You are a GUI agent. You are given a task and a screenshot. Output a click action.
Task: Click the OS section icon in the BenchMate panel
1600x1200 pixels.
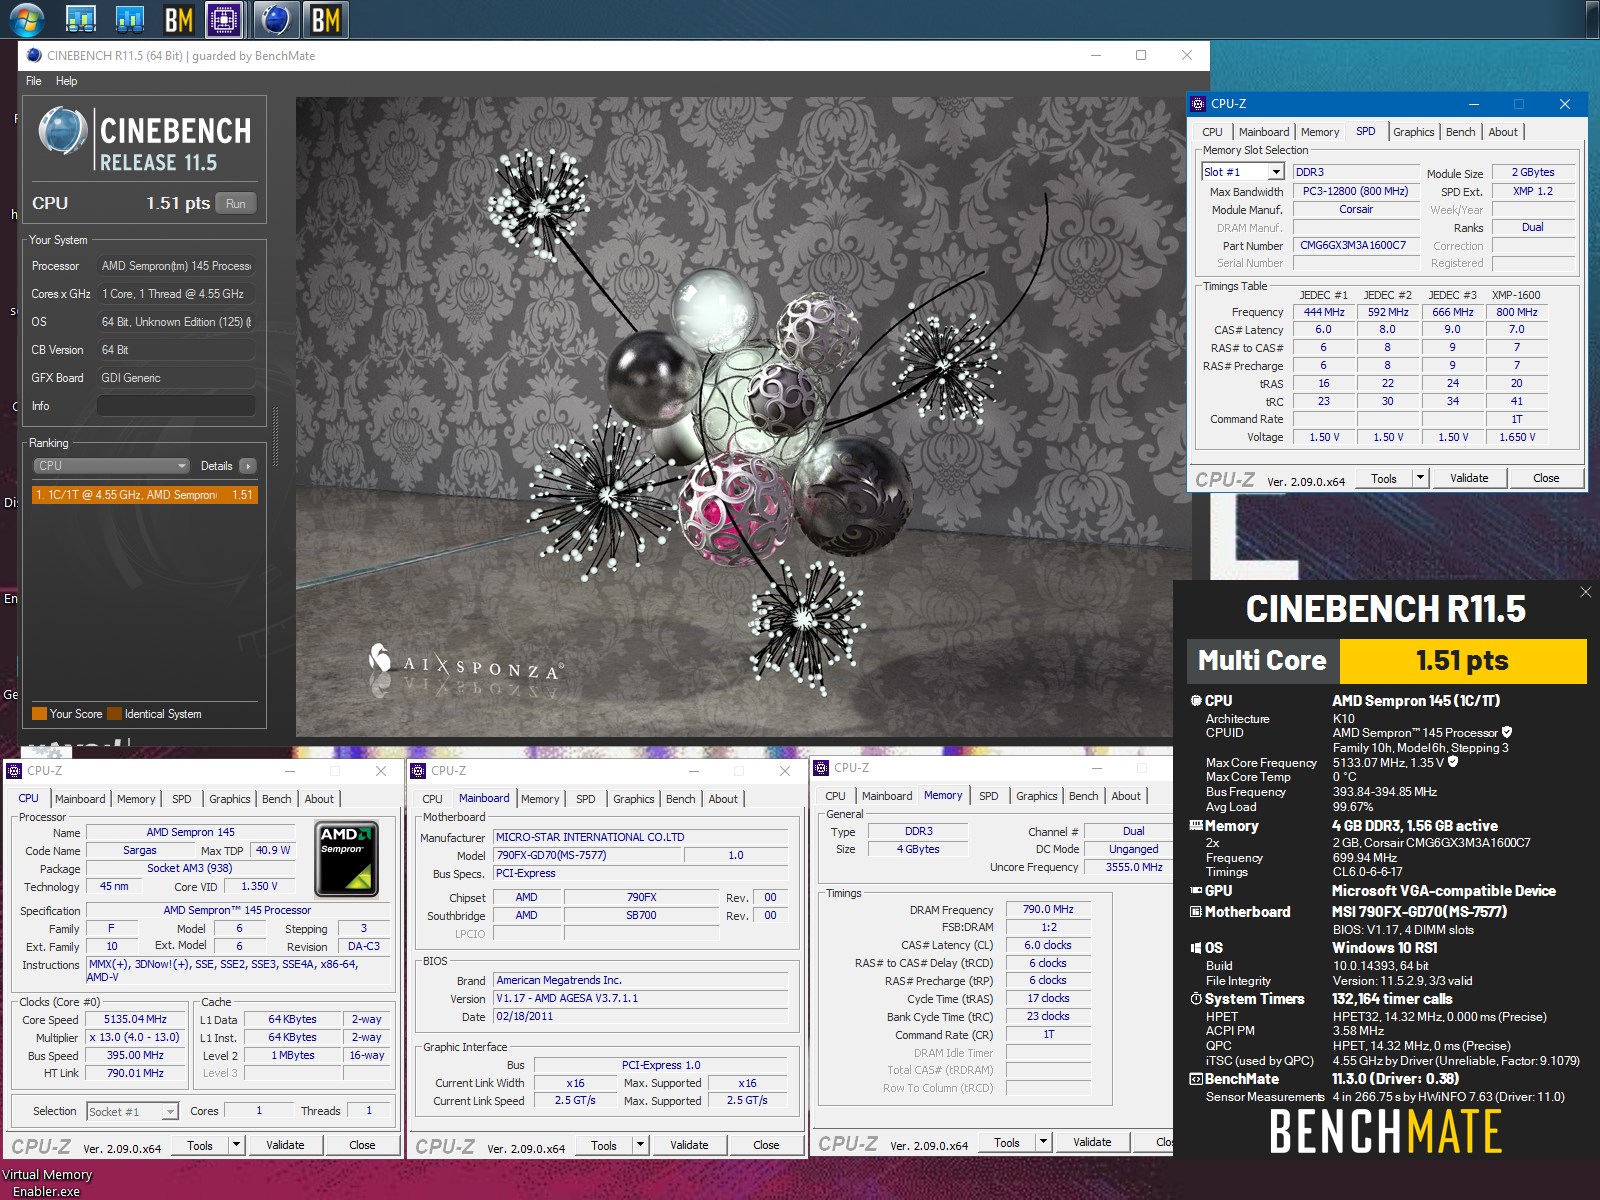(1196, 947)
